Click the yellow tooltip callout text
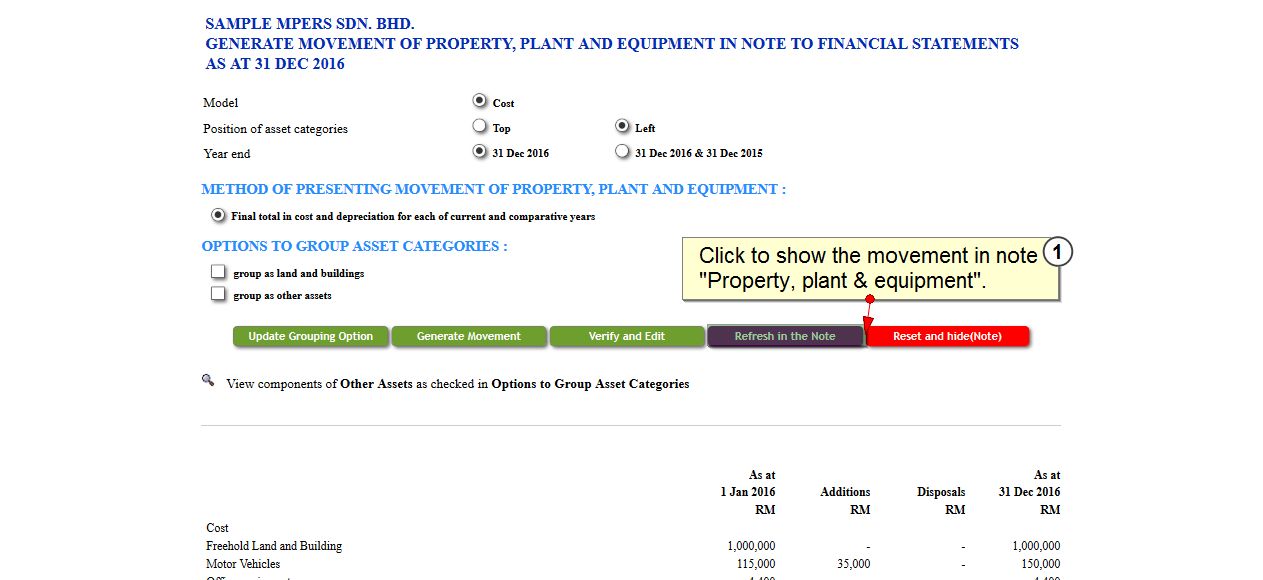 tap(868, 268)
